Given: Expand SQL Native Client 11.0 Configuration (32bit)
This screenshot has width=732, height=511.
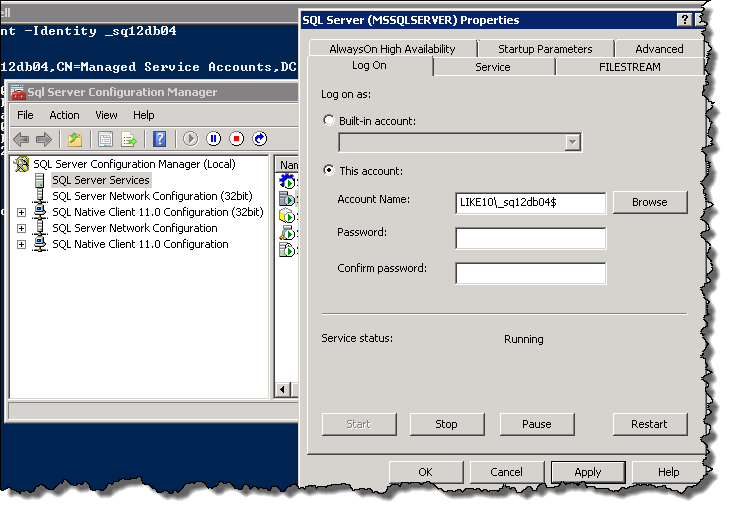Looking at the screenshot, I should click(22, 212).
